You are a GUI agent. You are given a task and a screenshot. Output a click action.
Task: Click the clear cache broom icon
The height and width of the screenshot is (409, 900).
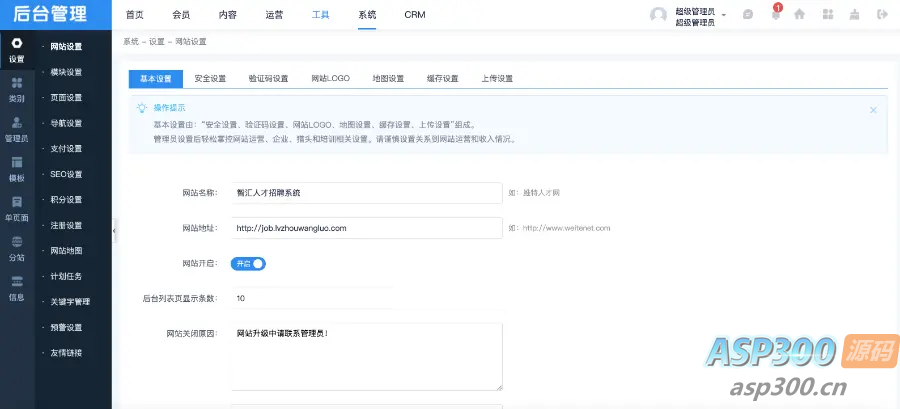click(x=854, y=15)
